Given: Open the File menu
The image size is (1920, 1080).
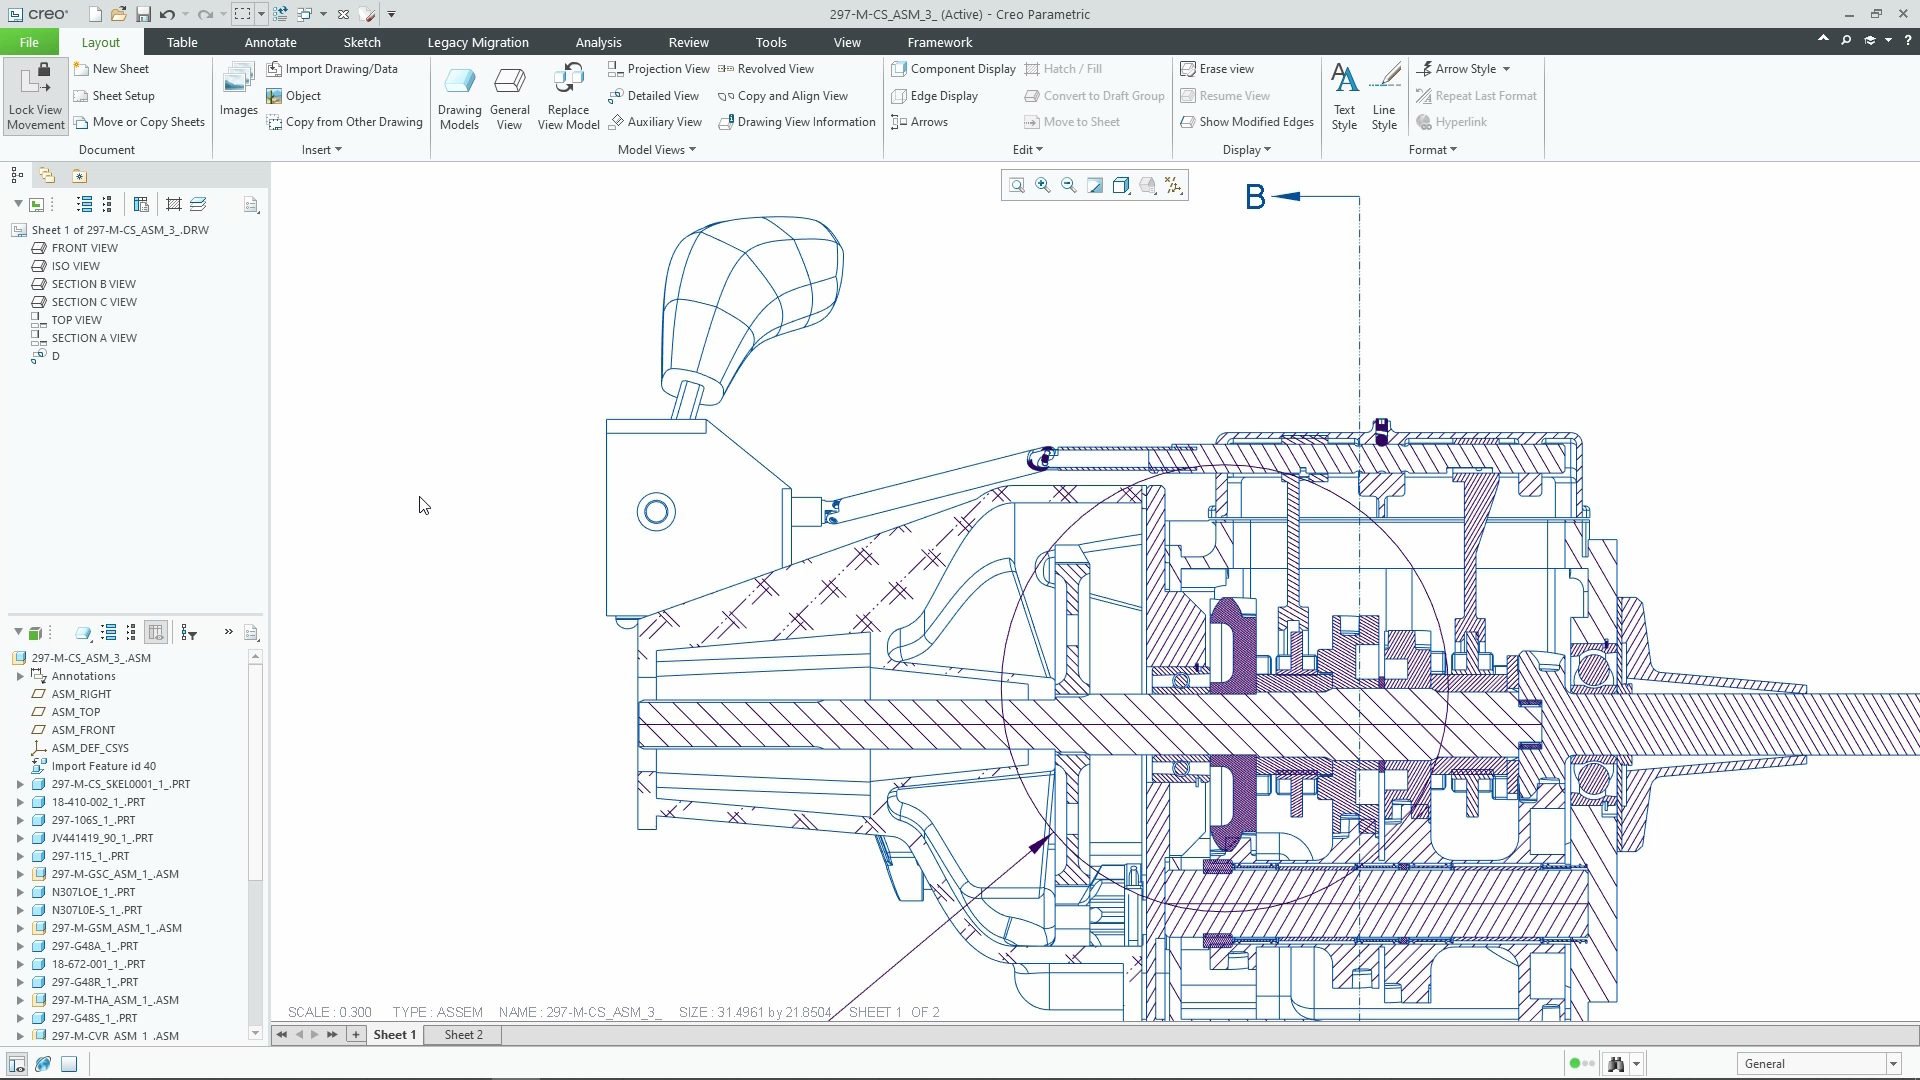Looking at the screenshot, I should pyautogui.click(x=29, y=42).
